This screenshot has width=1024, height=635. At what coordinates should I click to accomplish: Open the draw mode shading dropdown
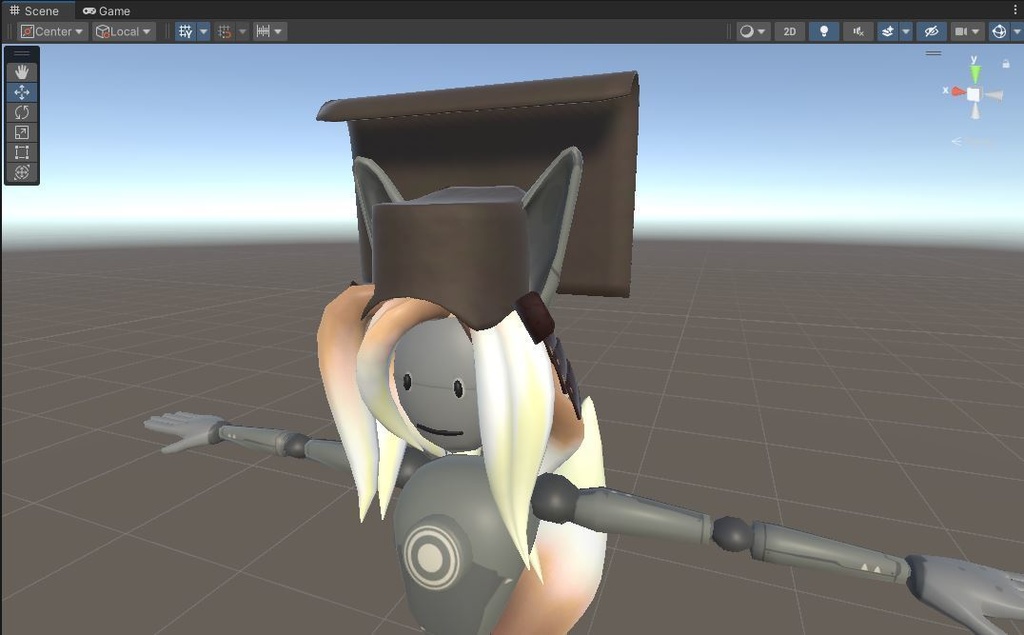[753, 31]
